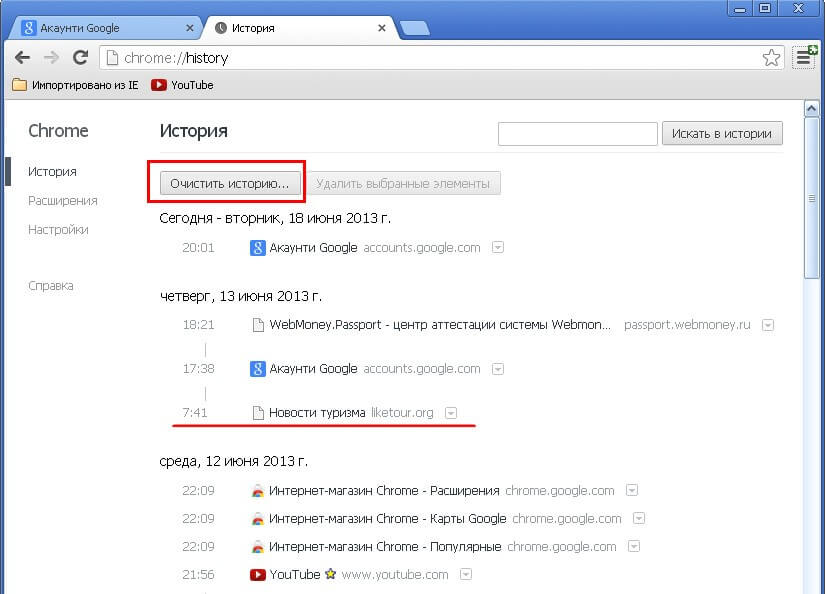Image resolution: width=825 pixels, height=594 pixels.
Task: Open the 'WebMoney.Passport' history entry
Action: click(x=440, y=325)
